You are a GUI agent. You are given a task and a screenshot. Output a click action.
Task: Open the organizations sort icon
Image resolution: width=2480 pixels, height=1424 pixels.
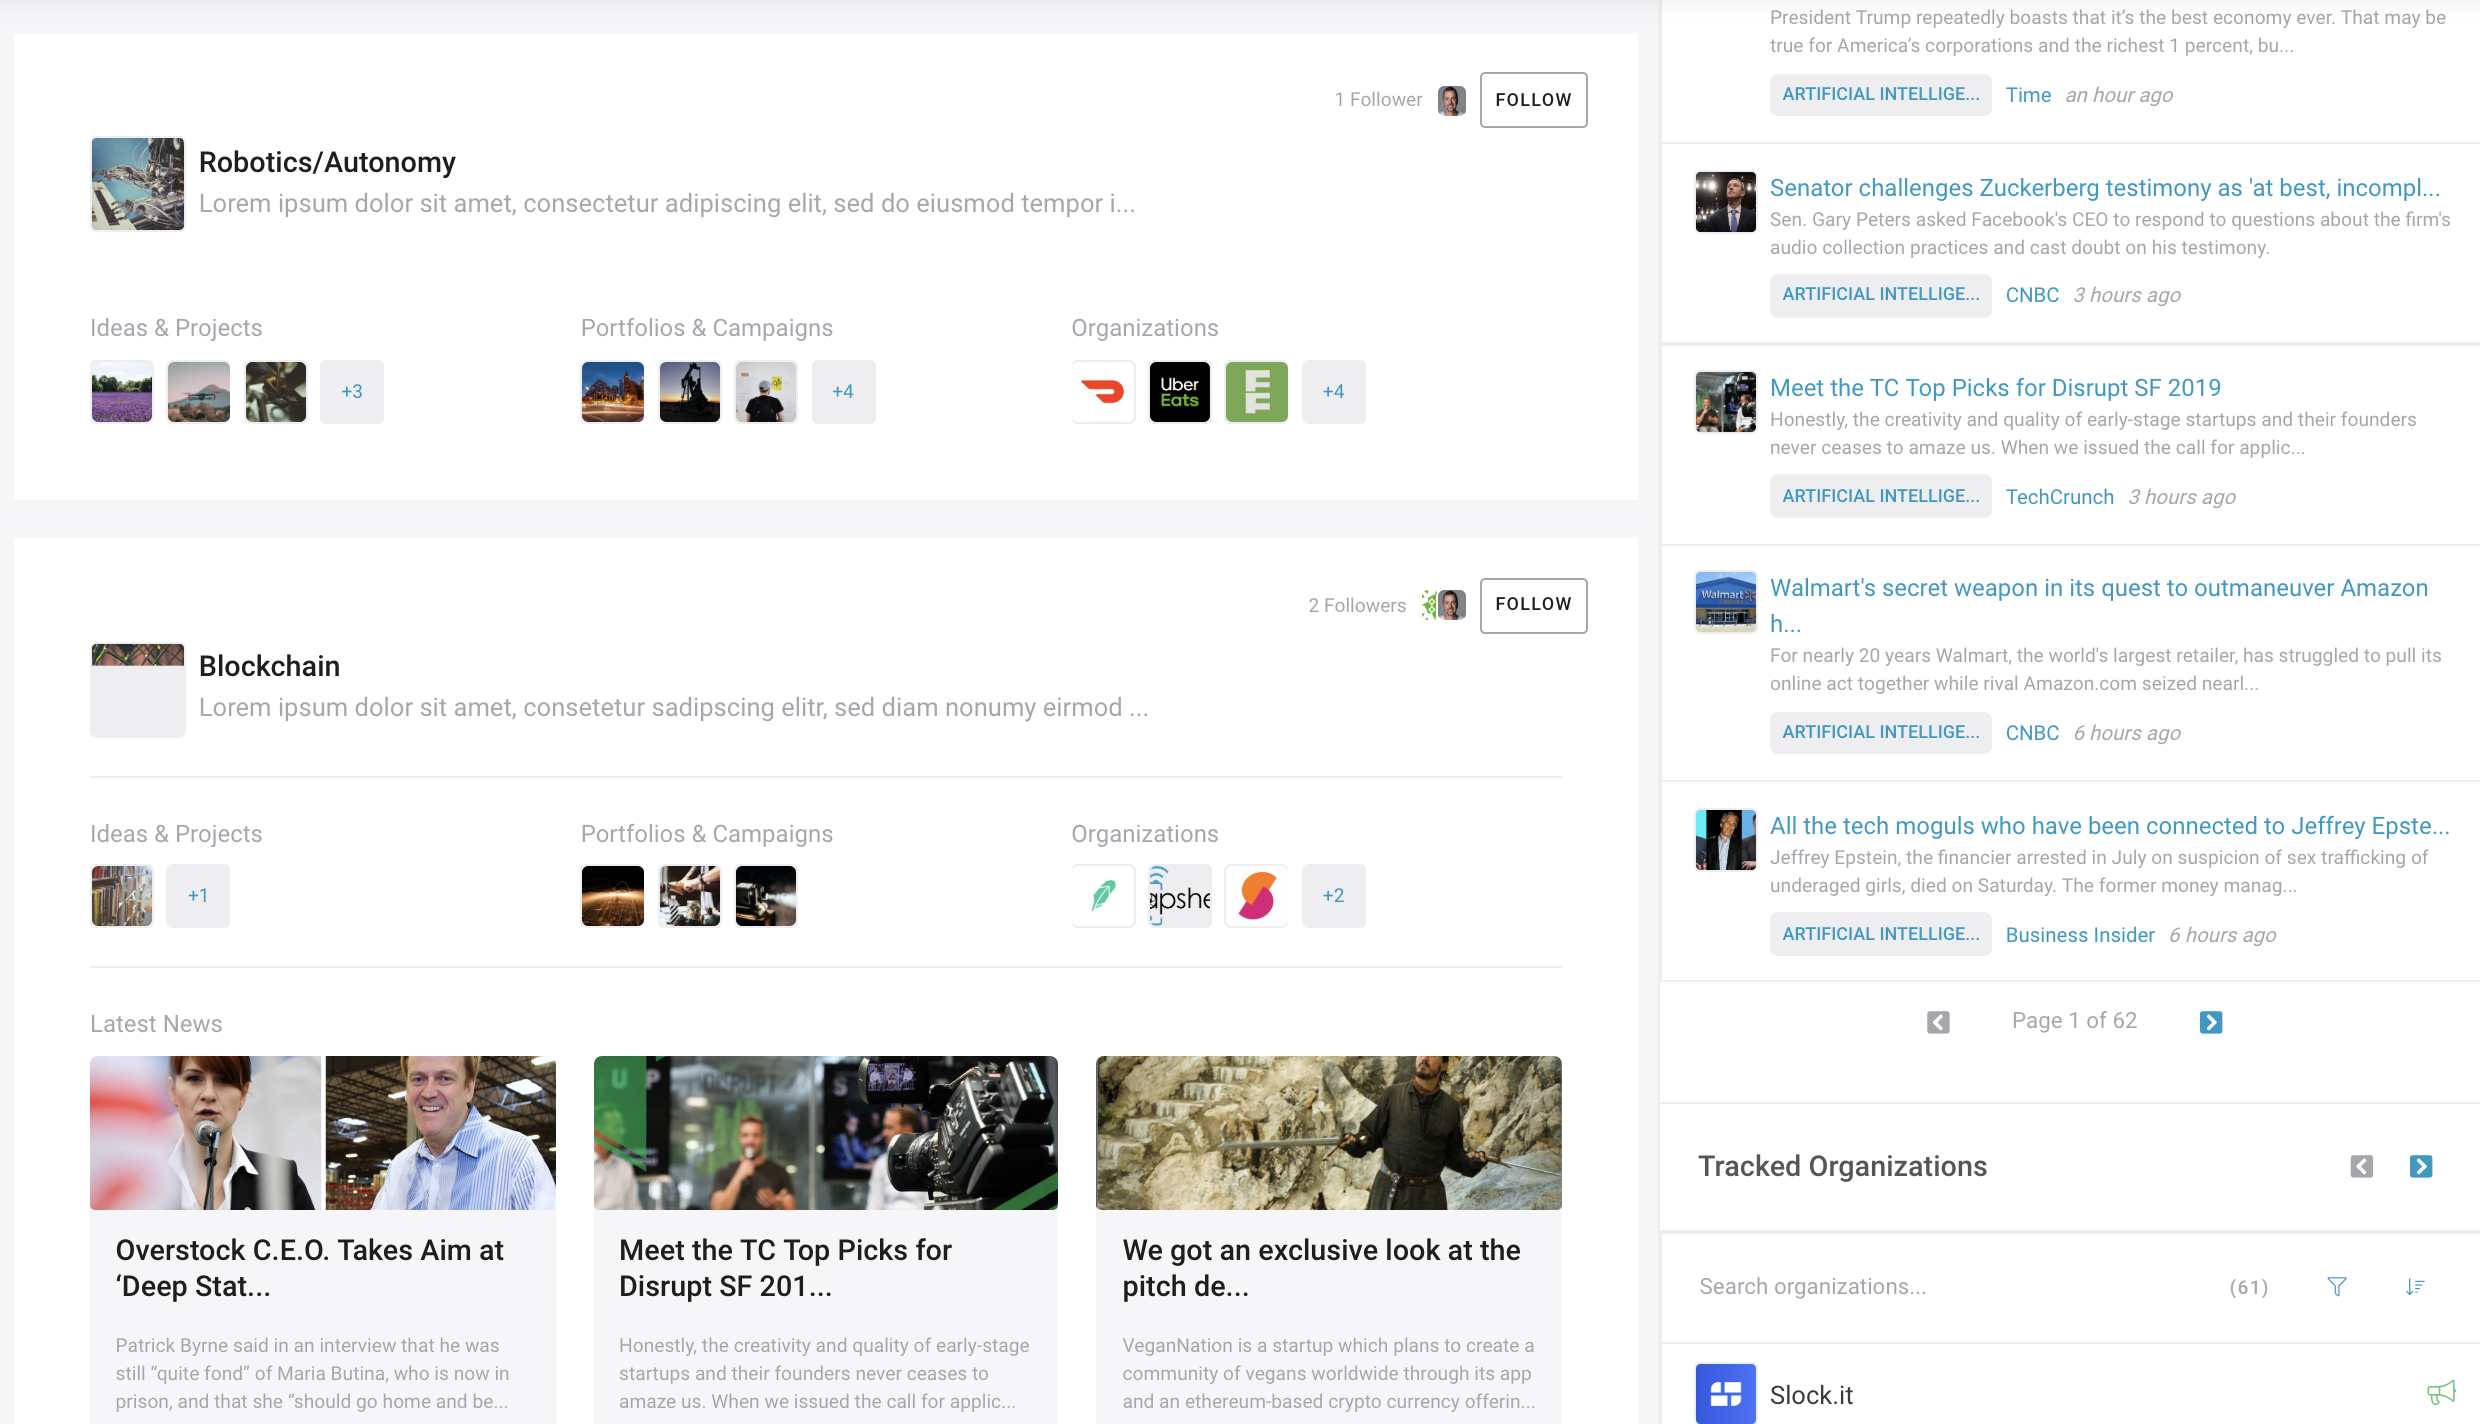2415,1287
